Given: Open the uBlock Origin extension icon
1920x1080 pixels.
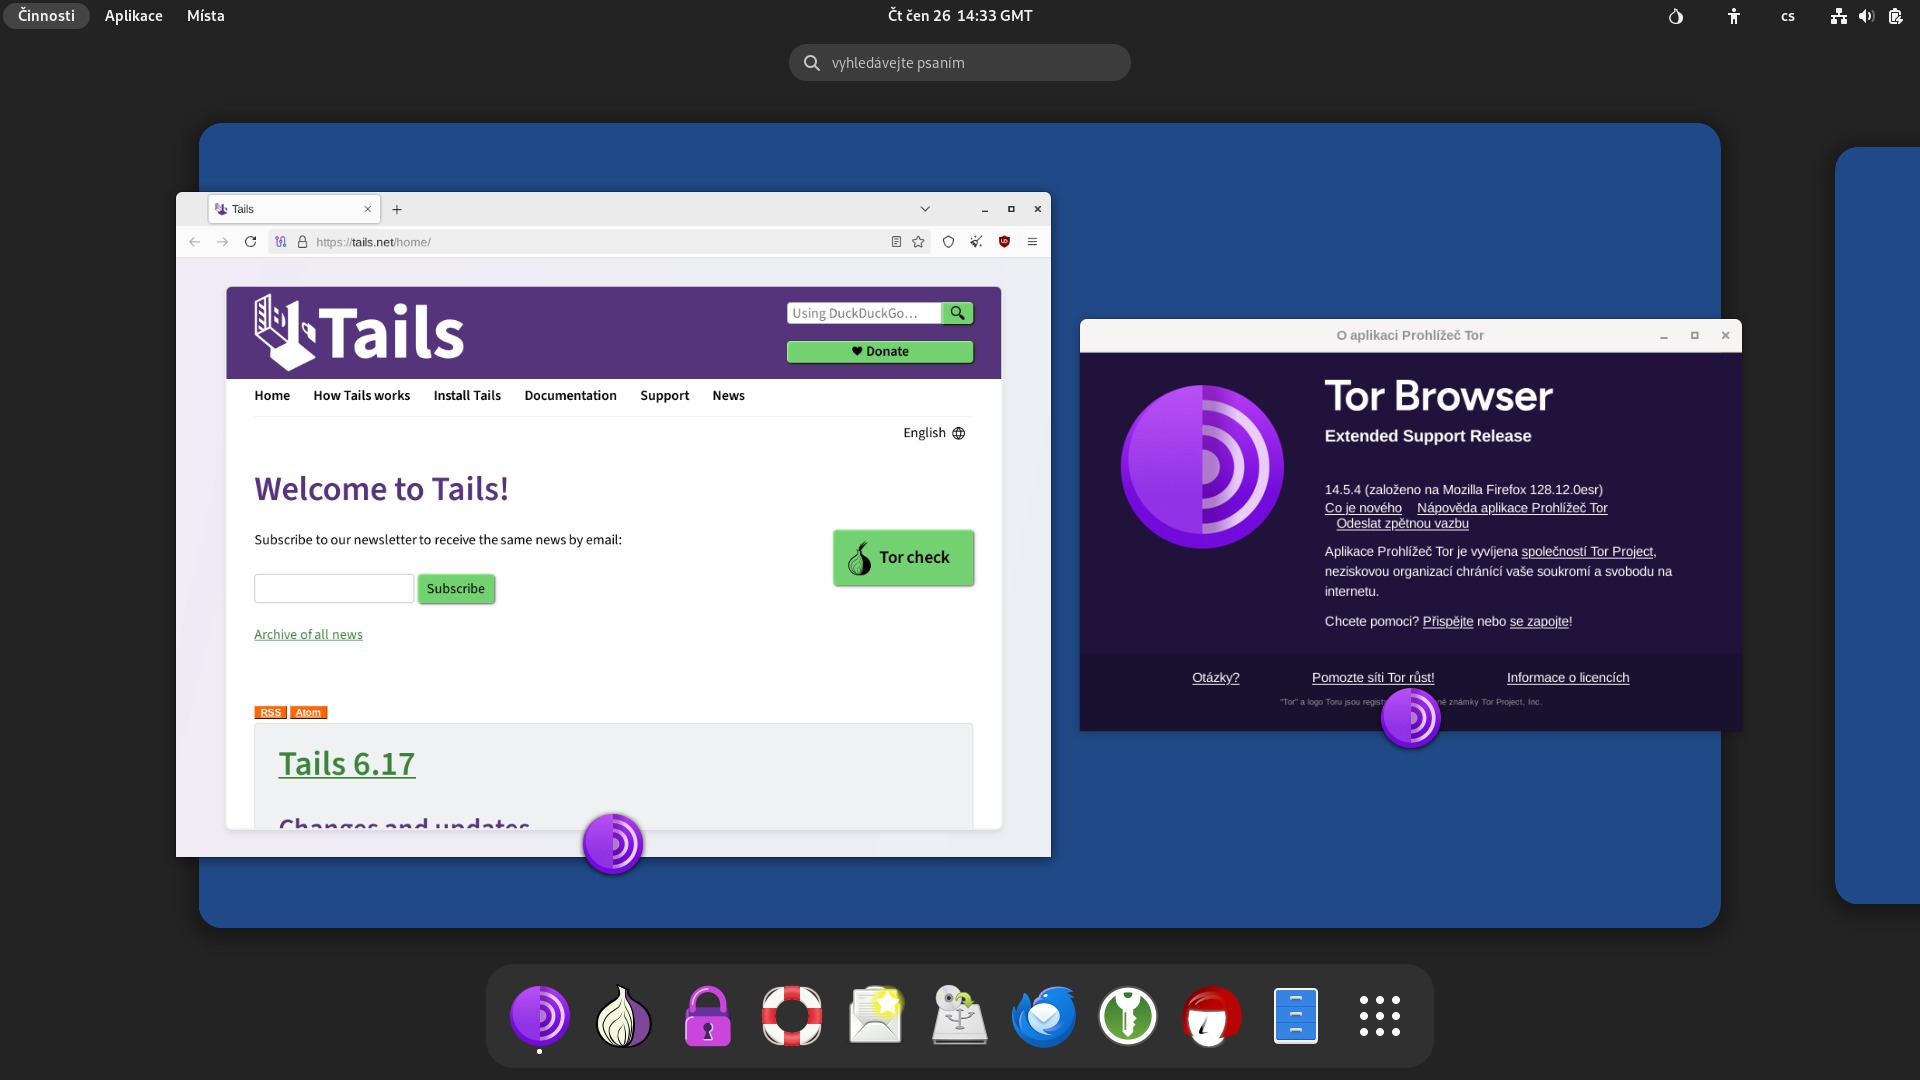Looking at the screenshot, I should [1004, 242].
